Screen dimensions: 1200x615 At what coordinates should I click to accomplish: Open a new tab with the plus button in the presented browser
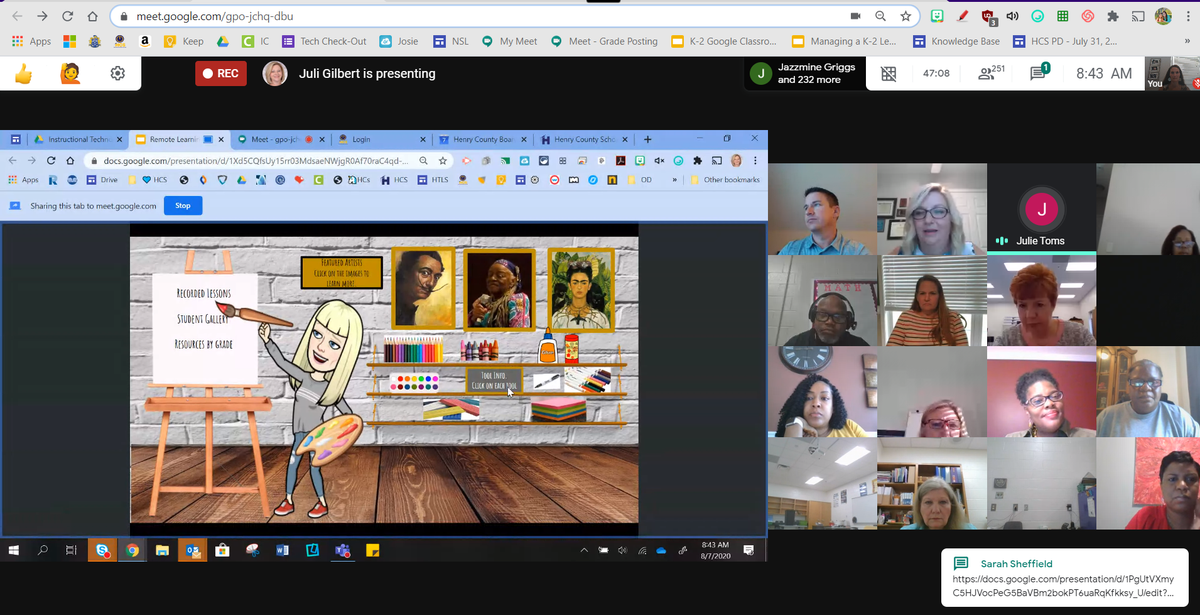point(648,139)
